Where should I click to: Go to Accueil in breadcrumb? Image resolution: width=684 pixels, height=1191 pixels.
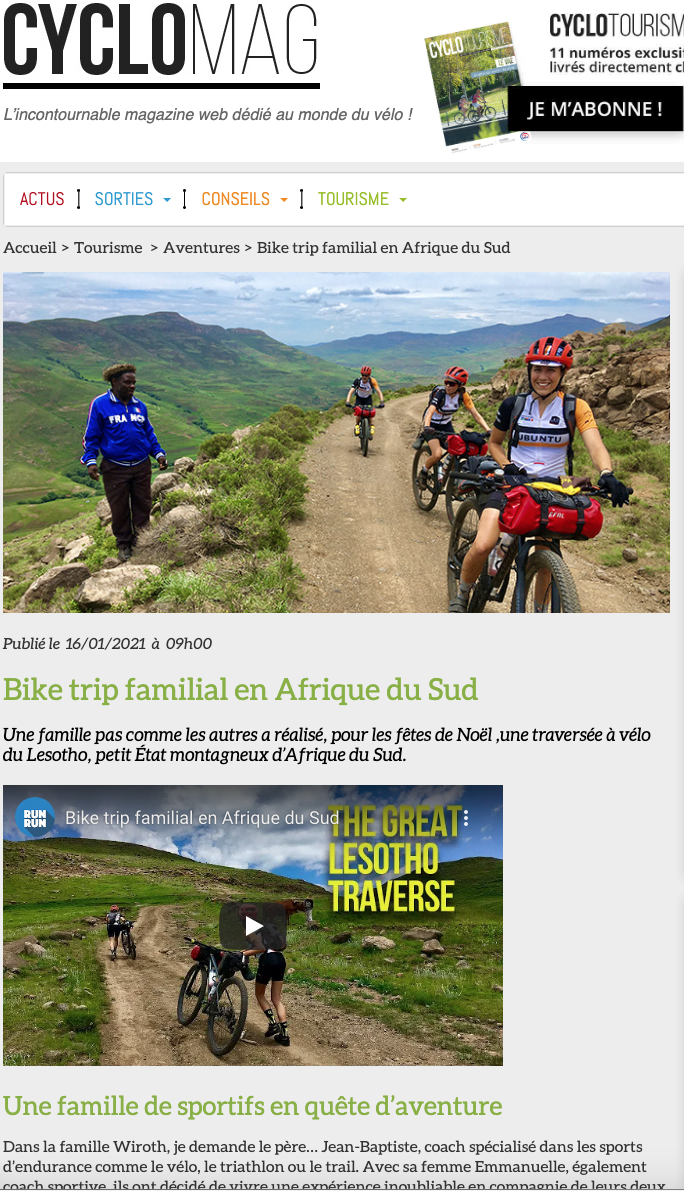click(x=30, y=248)
